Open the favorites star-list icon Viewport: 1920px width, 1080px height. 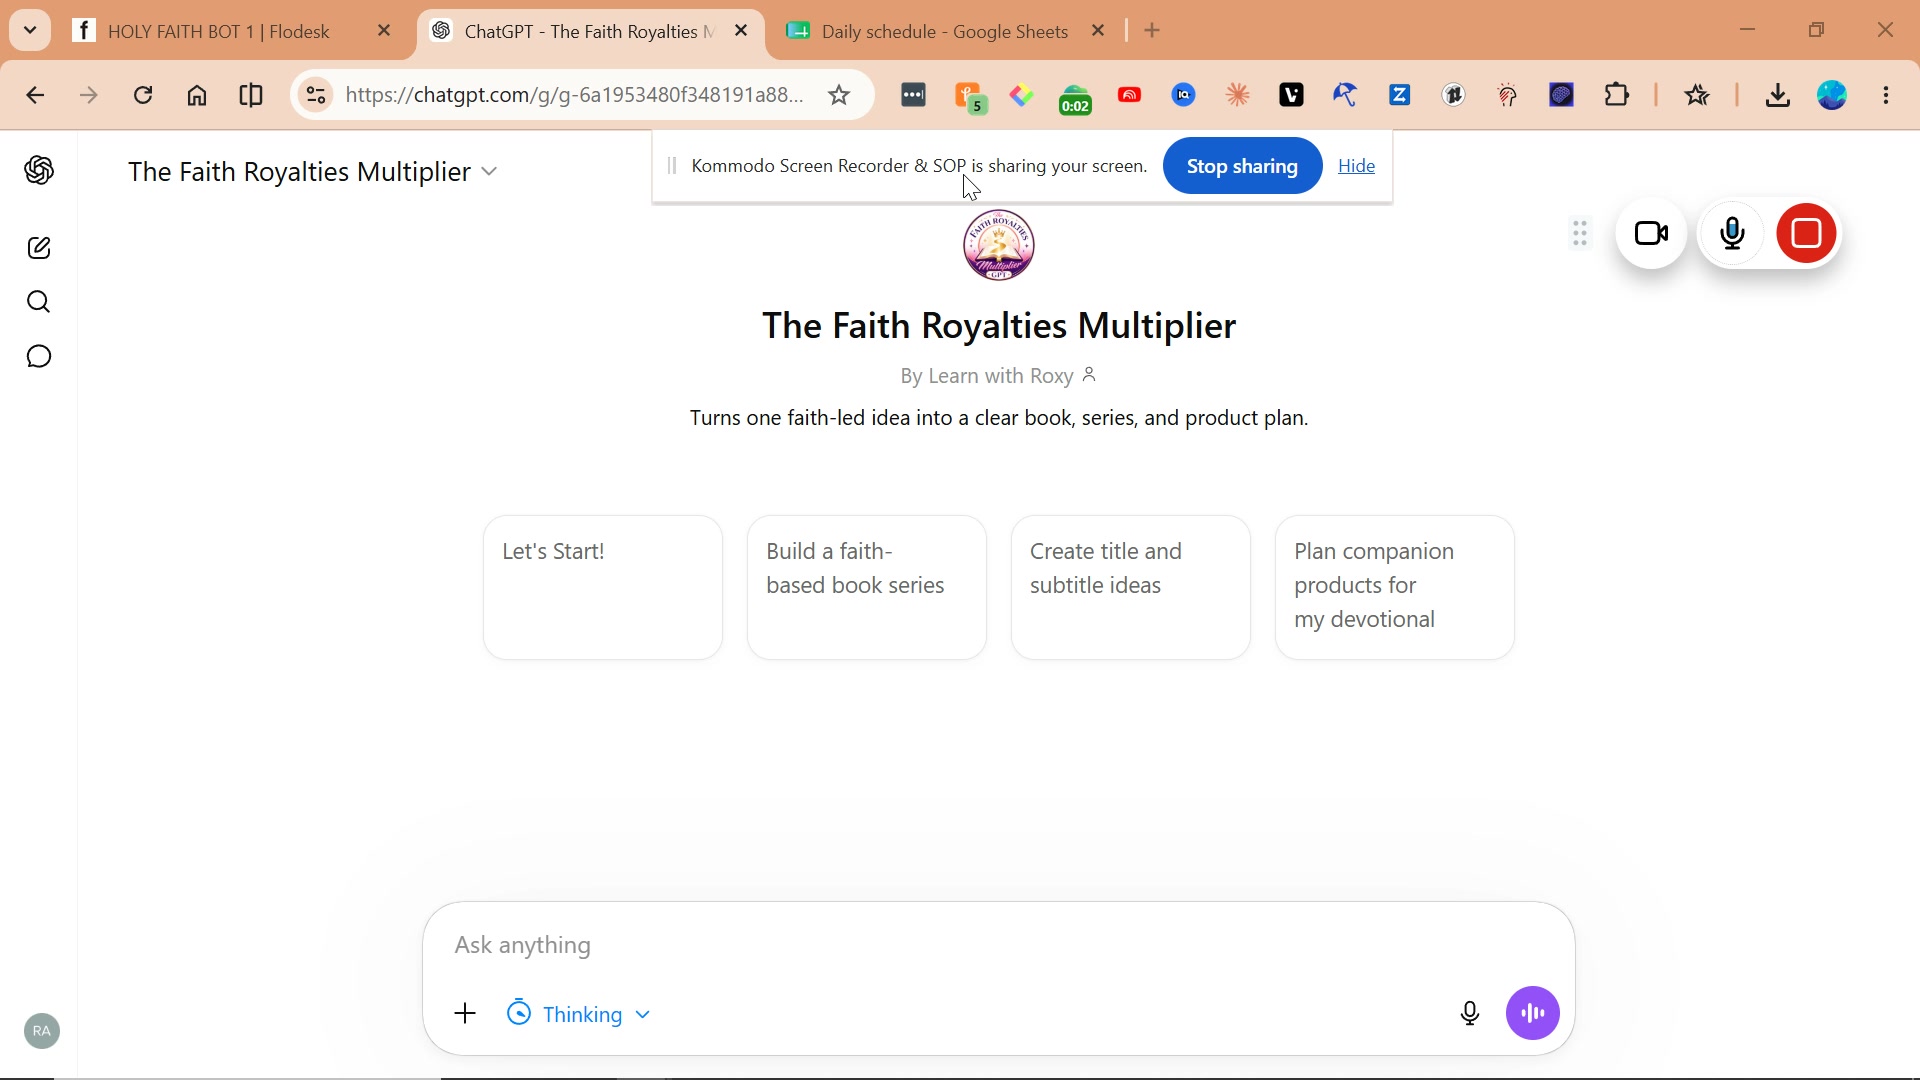[1698, 96]
